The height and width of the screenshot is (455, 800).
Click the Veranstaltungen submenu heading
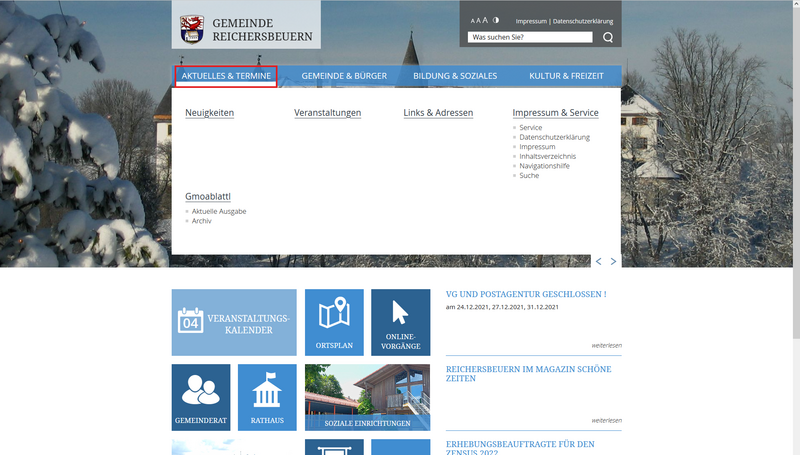pyautogui.click(x=327, y=113)
